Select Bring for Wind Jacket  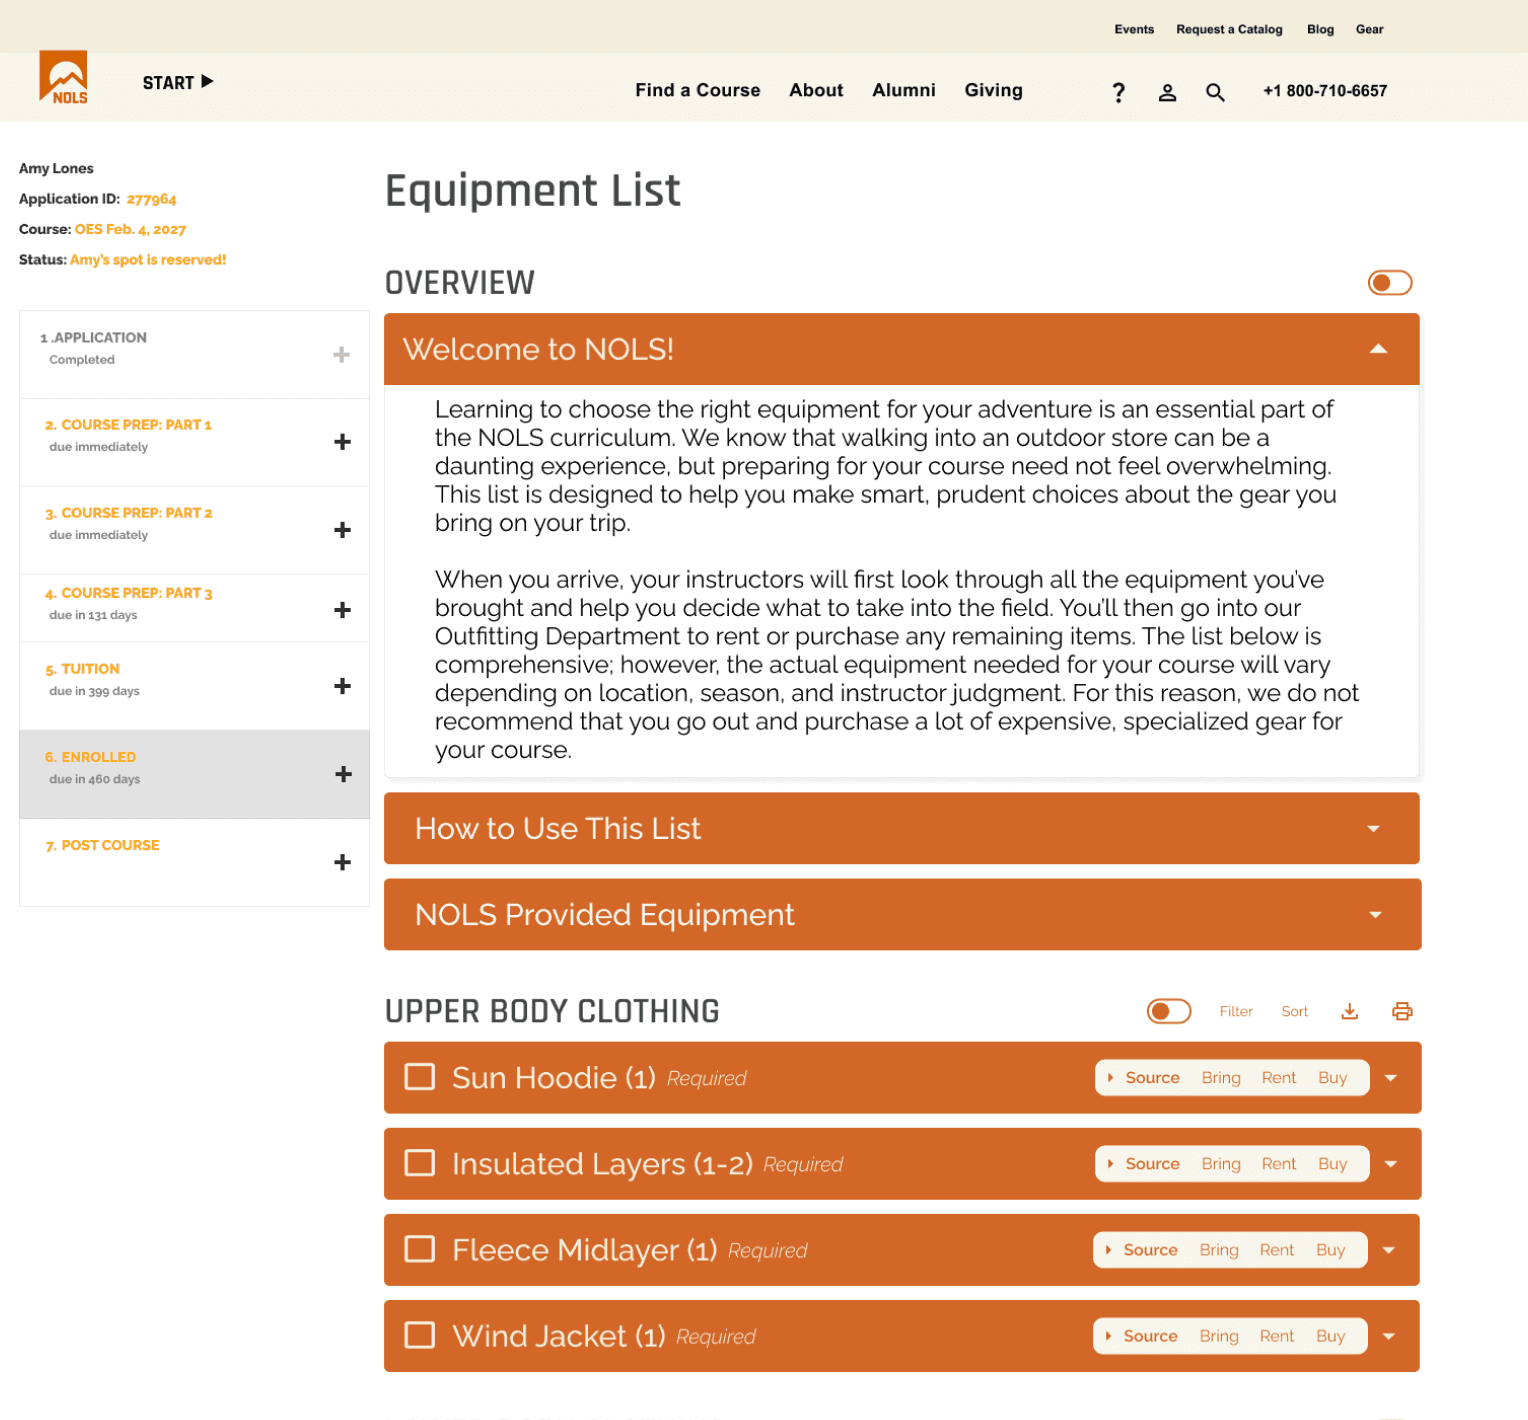coord(1219,1335)
